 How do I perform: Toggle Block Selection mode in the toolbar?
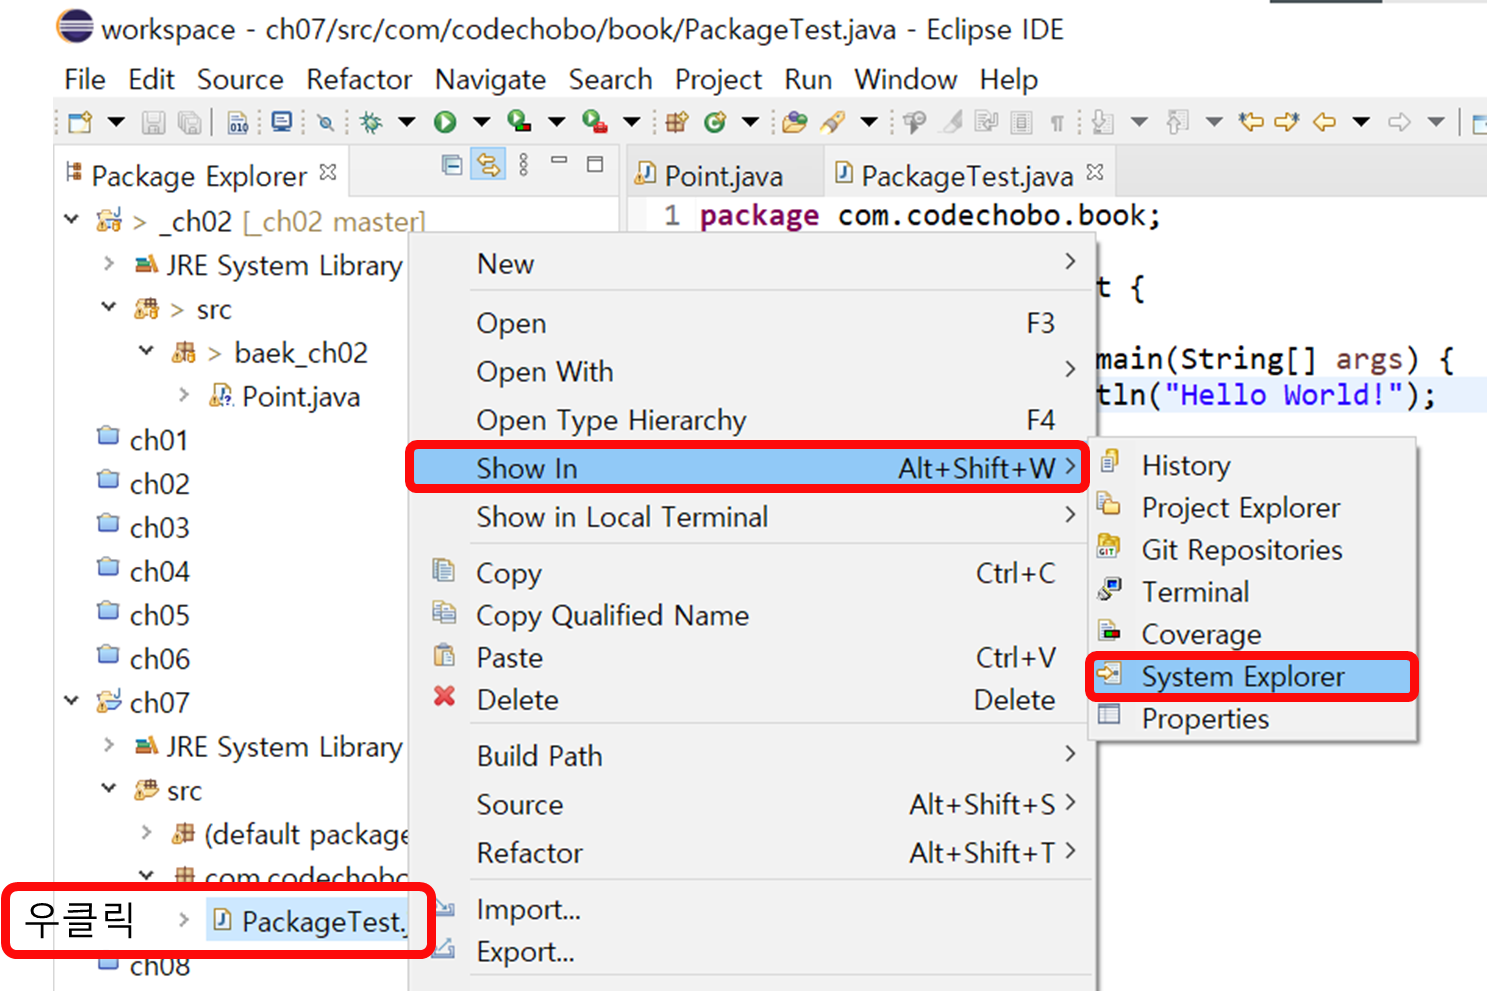[x=1021, y=122]
